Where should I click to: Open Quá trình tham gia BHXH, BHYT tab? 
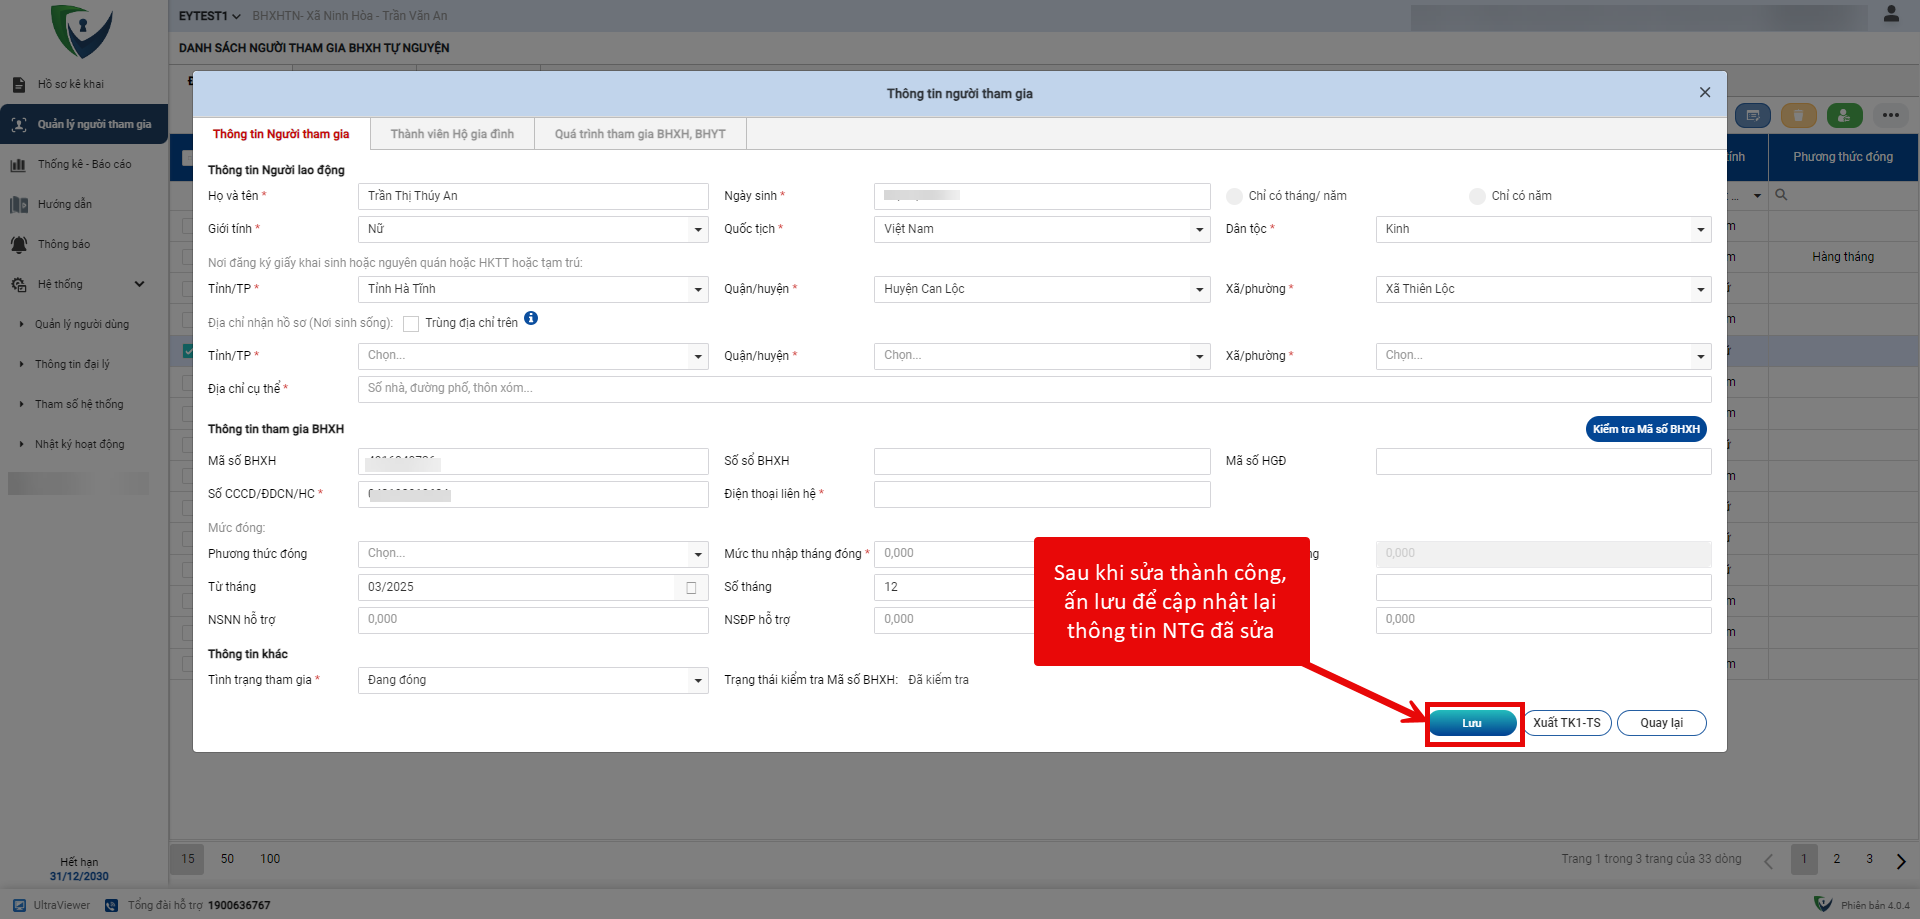pyautogui.click(x=640, y=134)
